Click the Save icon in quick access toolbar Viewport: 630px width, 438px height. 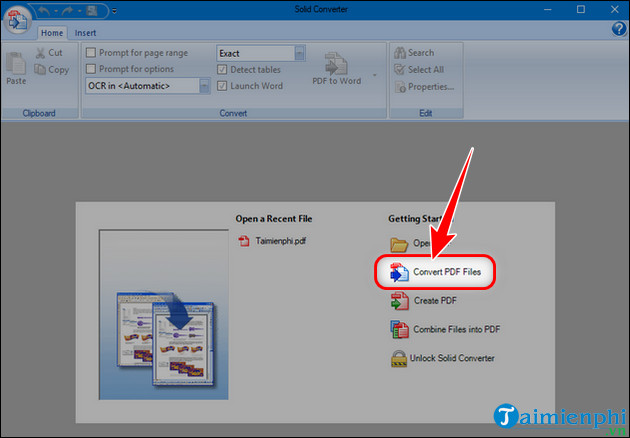coord(92,10)
